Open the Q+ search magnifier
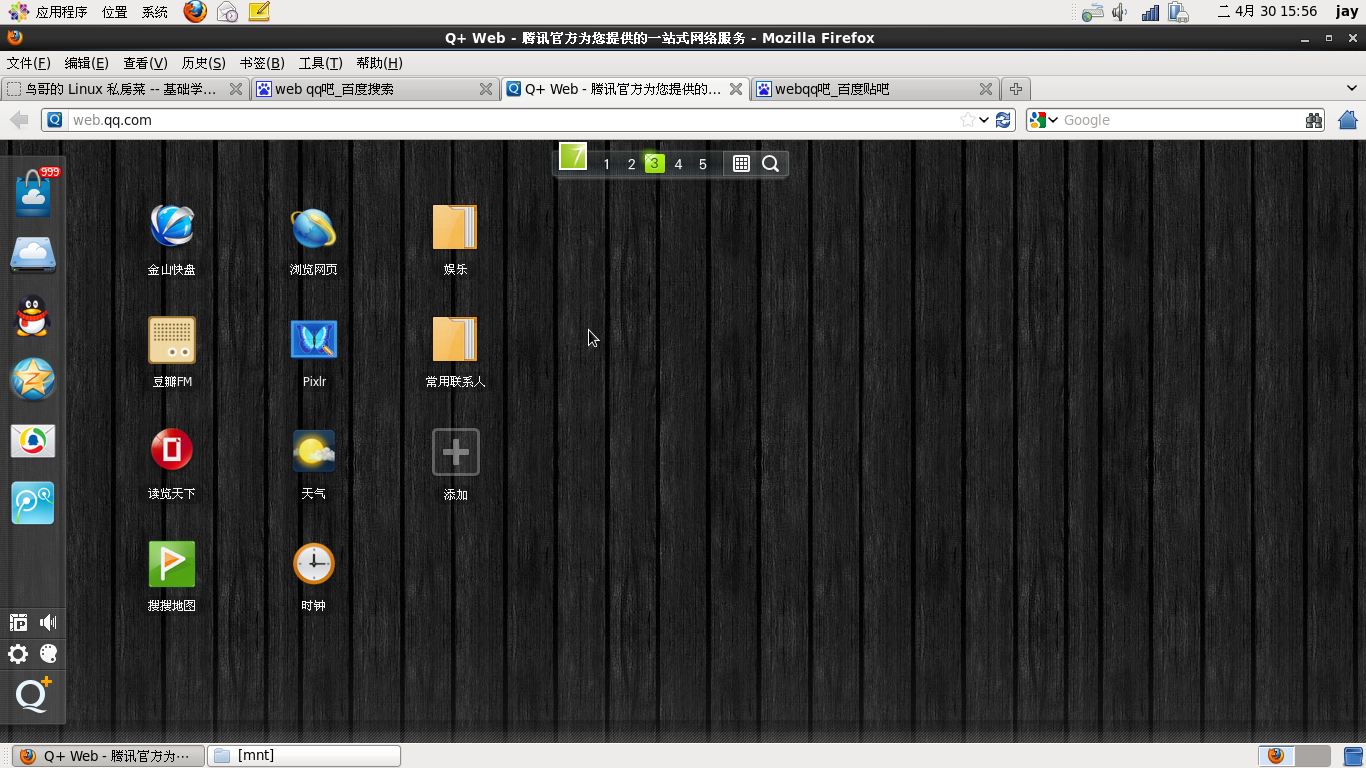This screenshot has width=1366, height=768. click(x=770, y=164)
